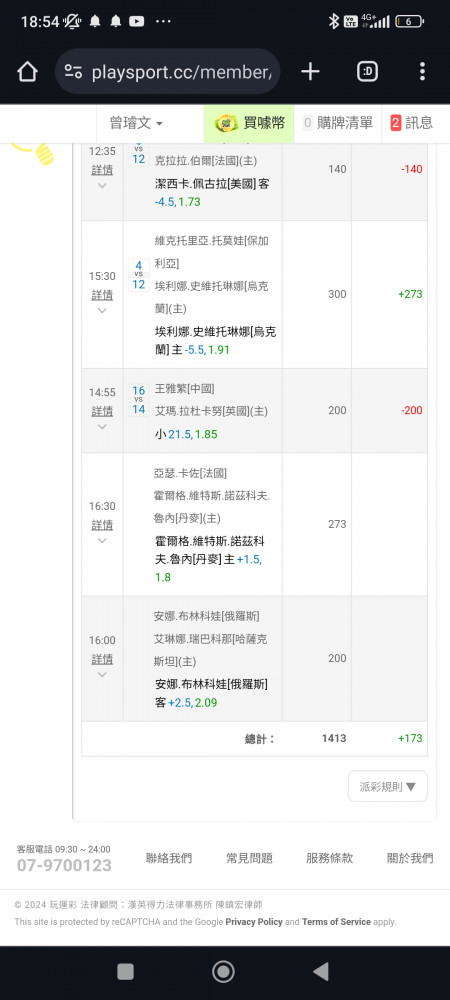Open the 聯絡我們 footer link
Viewport: 450px width, 1000px height.
[169, 858]
